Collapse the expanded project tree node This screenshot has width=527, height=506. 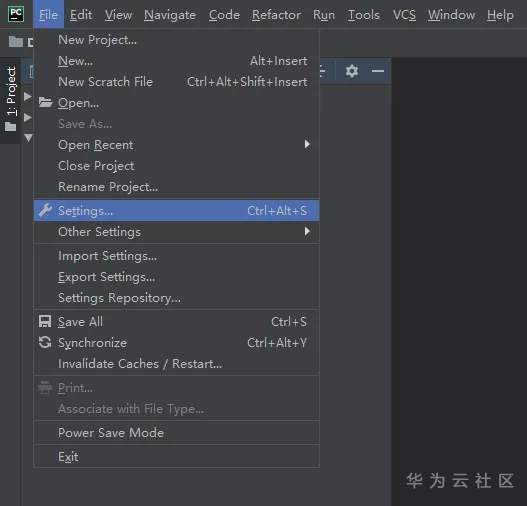[29, 138]
